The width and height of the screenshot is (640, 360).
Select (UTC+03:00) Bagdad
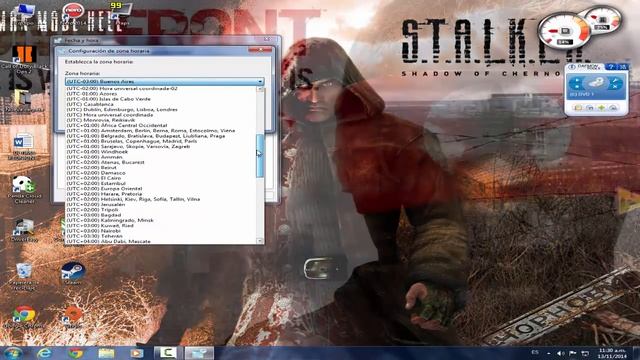(x=93, y=216)
